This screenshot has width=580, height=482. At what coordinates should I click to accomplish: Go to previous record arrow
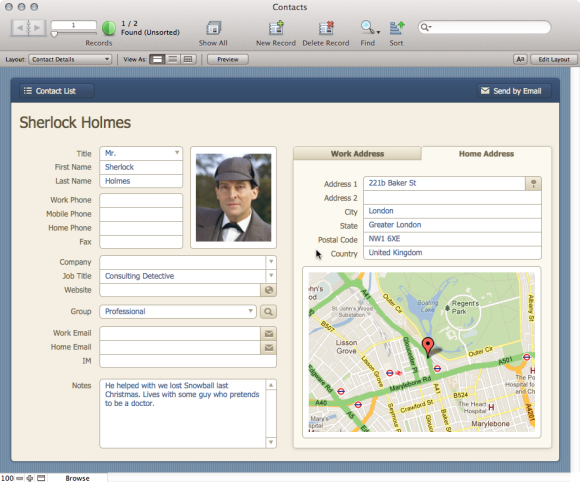pyautogui.click(x=20, y=27)
